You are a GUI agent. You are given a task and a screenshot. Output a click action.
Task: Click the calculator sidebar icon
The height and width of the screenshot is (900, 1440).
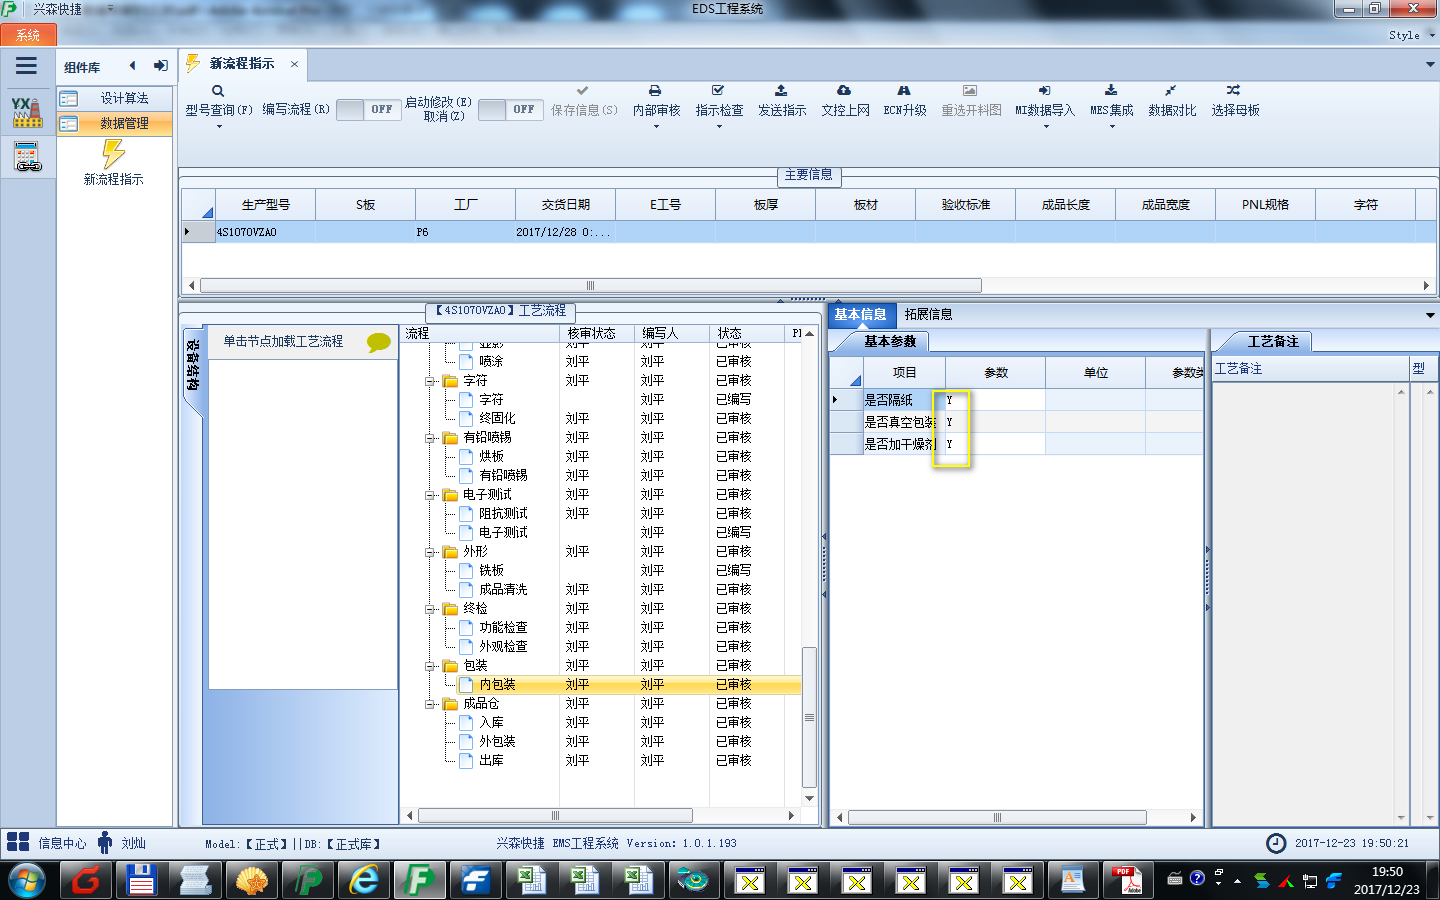pos(27,157)
